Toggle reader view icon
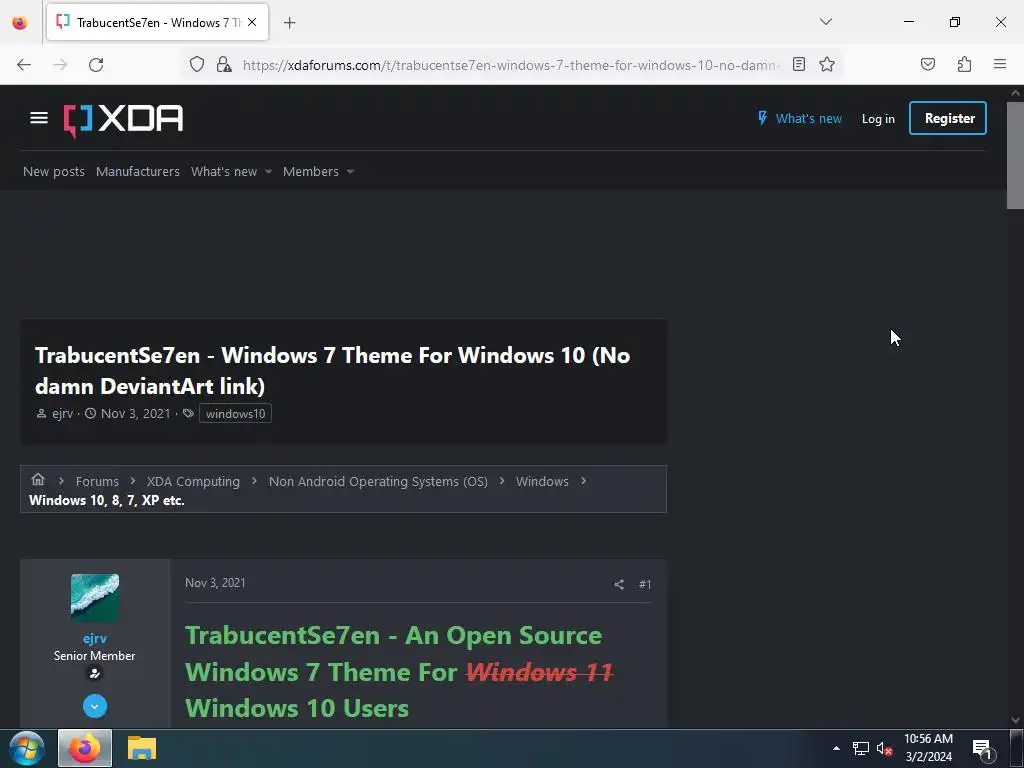 click(799, 64)
